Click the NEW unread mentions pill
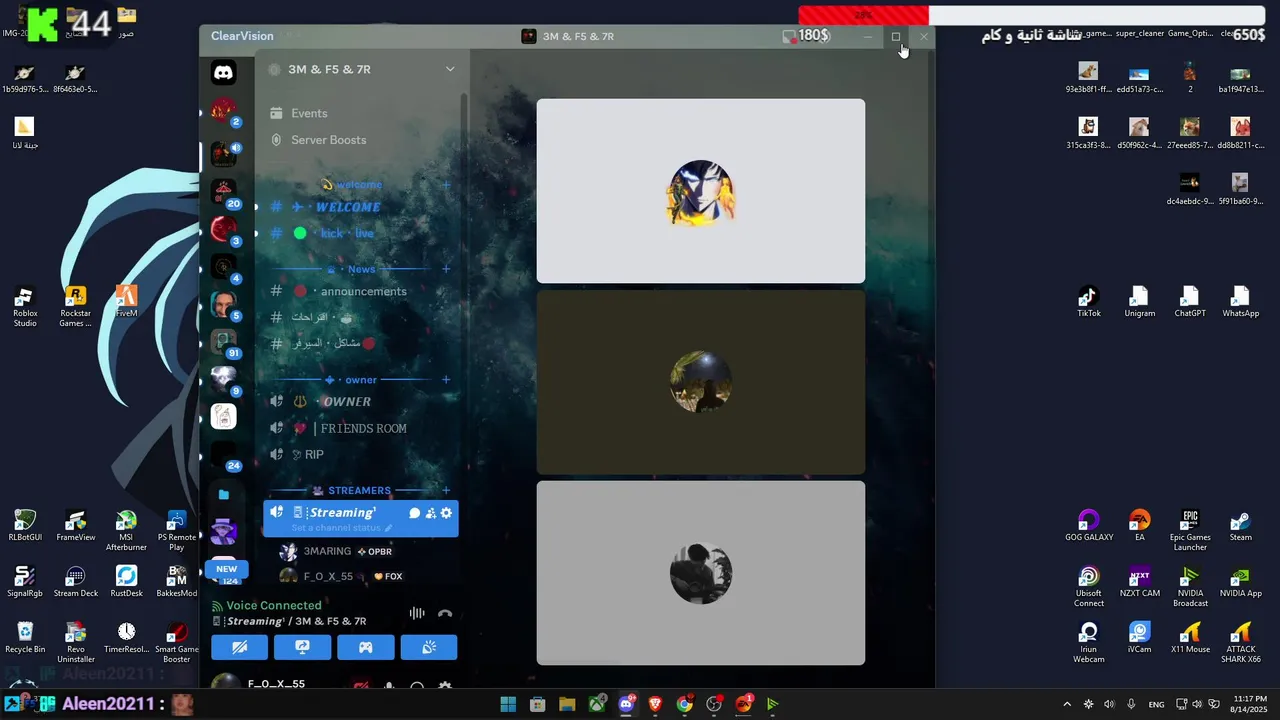The image size is (1280, 720). [227, 569]
